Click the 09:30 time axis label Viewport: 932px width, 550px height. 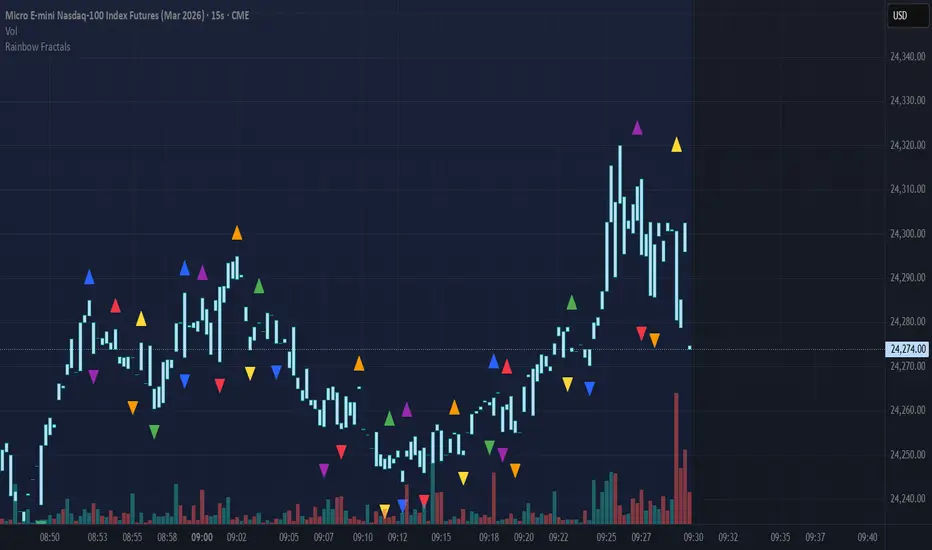pos(693,538)
